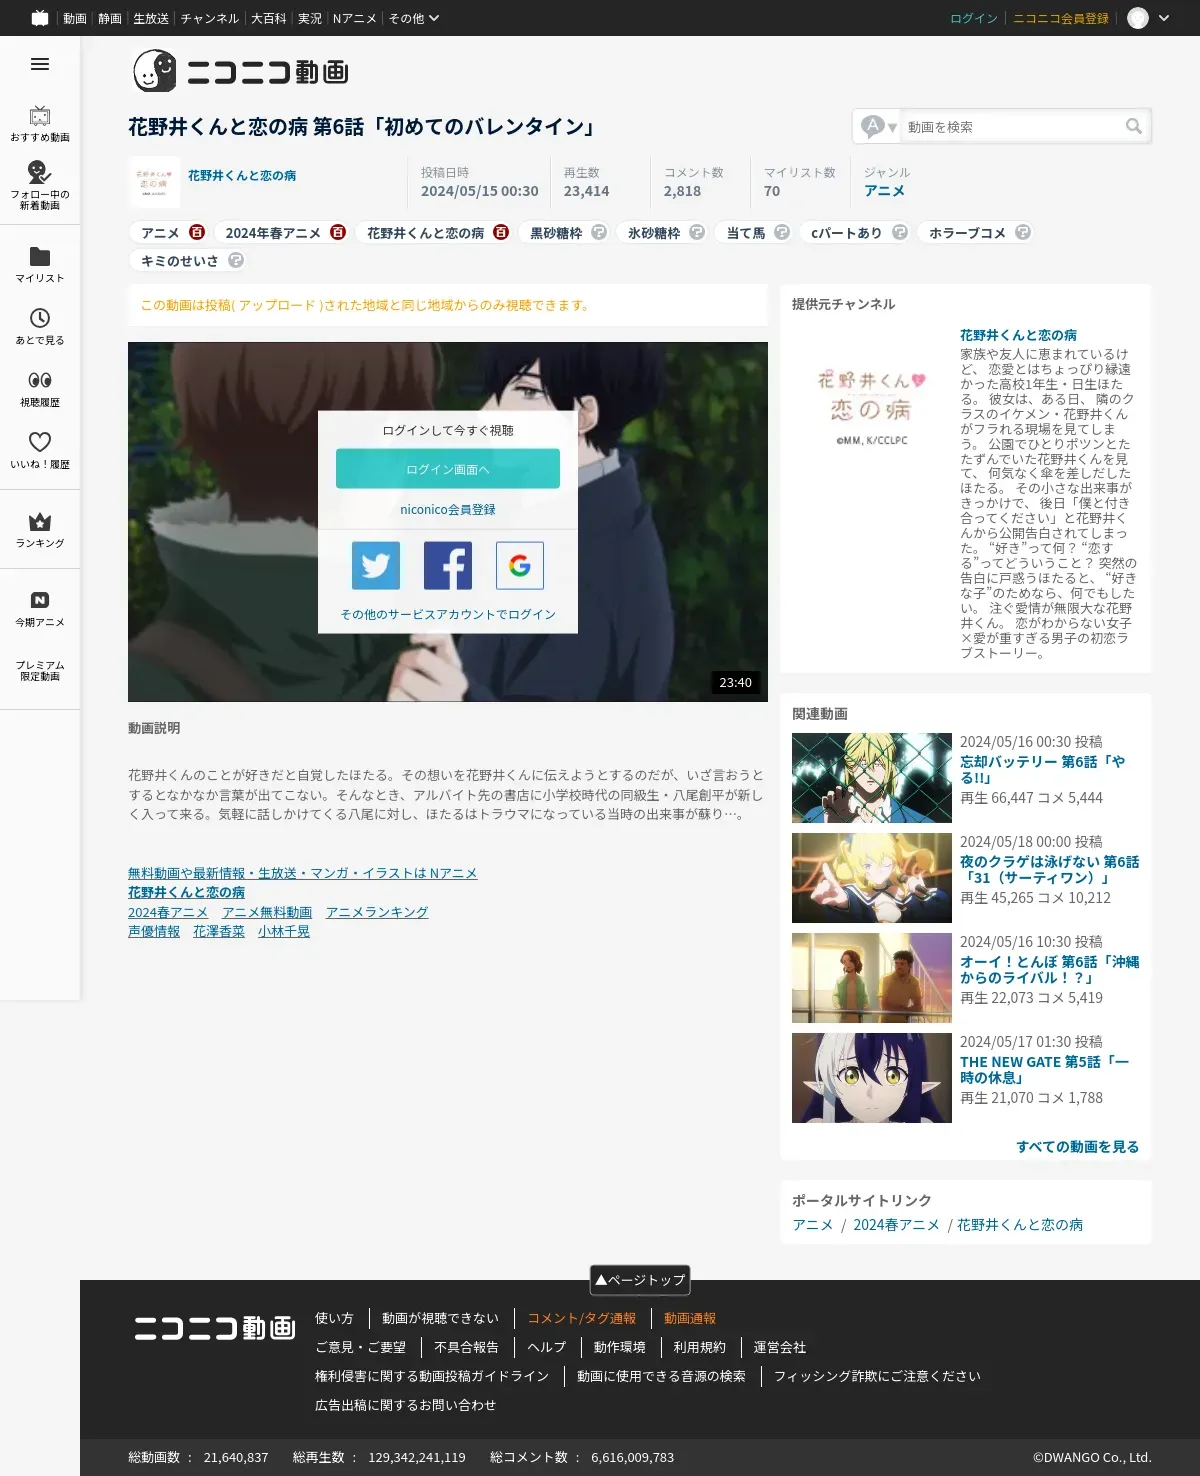Screen dimensions: 1200x1476
Task: Click dictionary icon next to cパートあり tag
Action: [900, 232]
